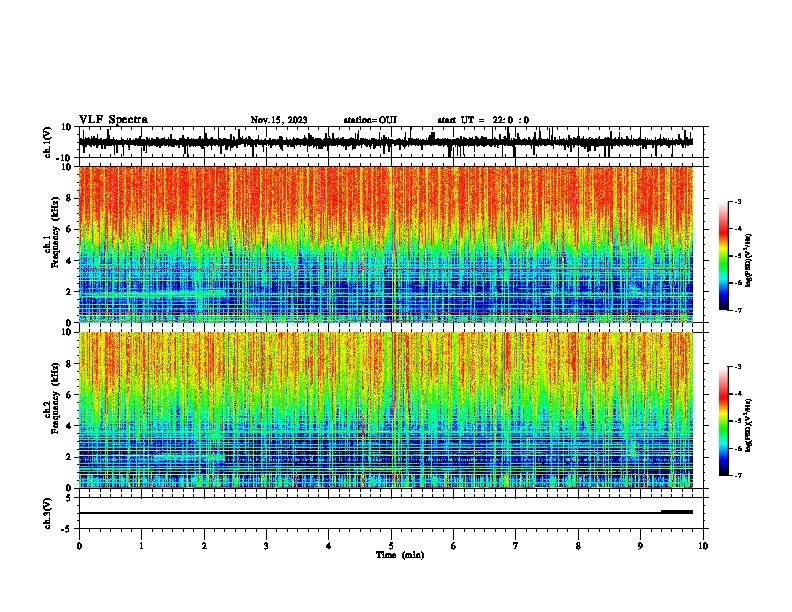Click the "start UT = 22:0 :0" text

pyautogui.click(x=483, y=120)
